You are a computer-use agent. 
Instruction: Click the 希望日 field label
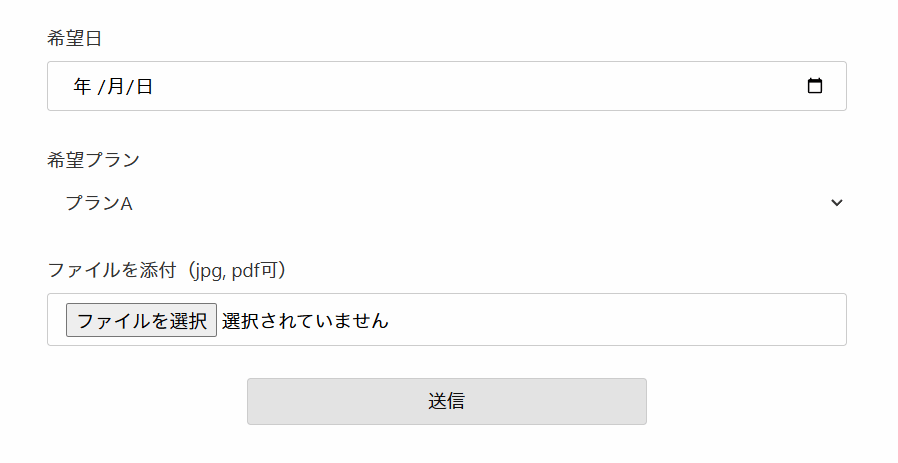point(74,38)
